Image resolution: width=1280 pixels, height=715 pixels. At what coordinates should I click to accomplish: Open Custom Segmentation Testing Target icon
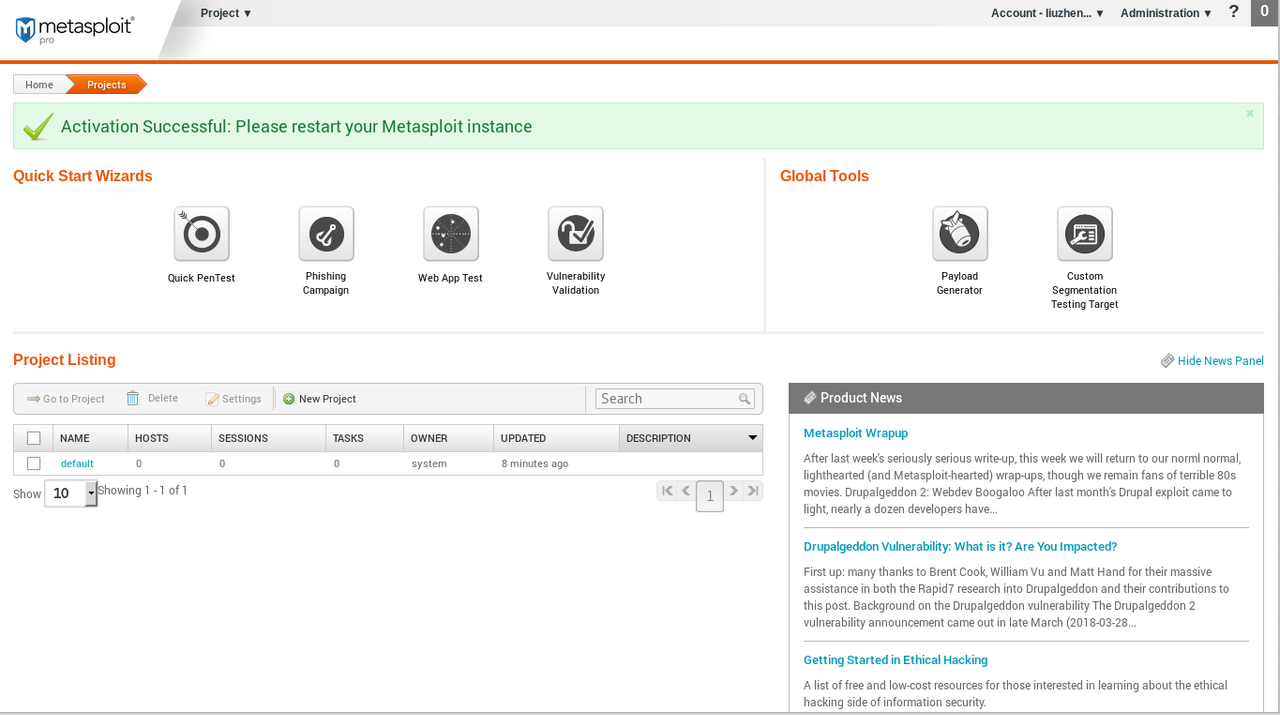point(1085,234)
